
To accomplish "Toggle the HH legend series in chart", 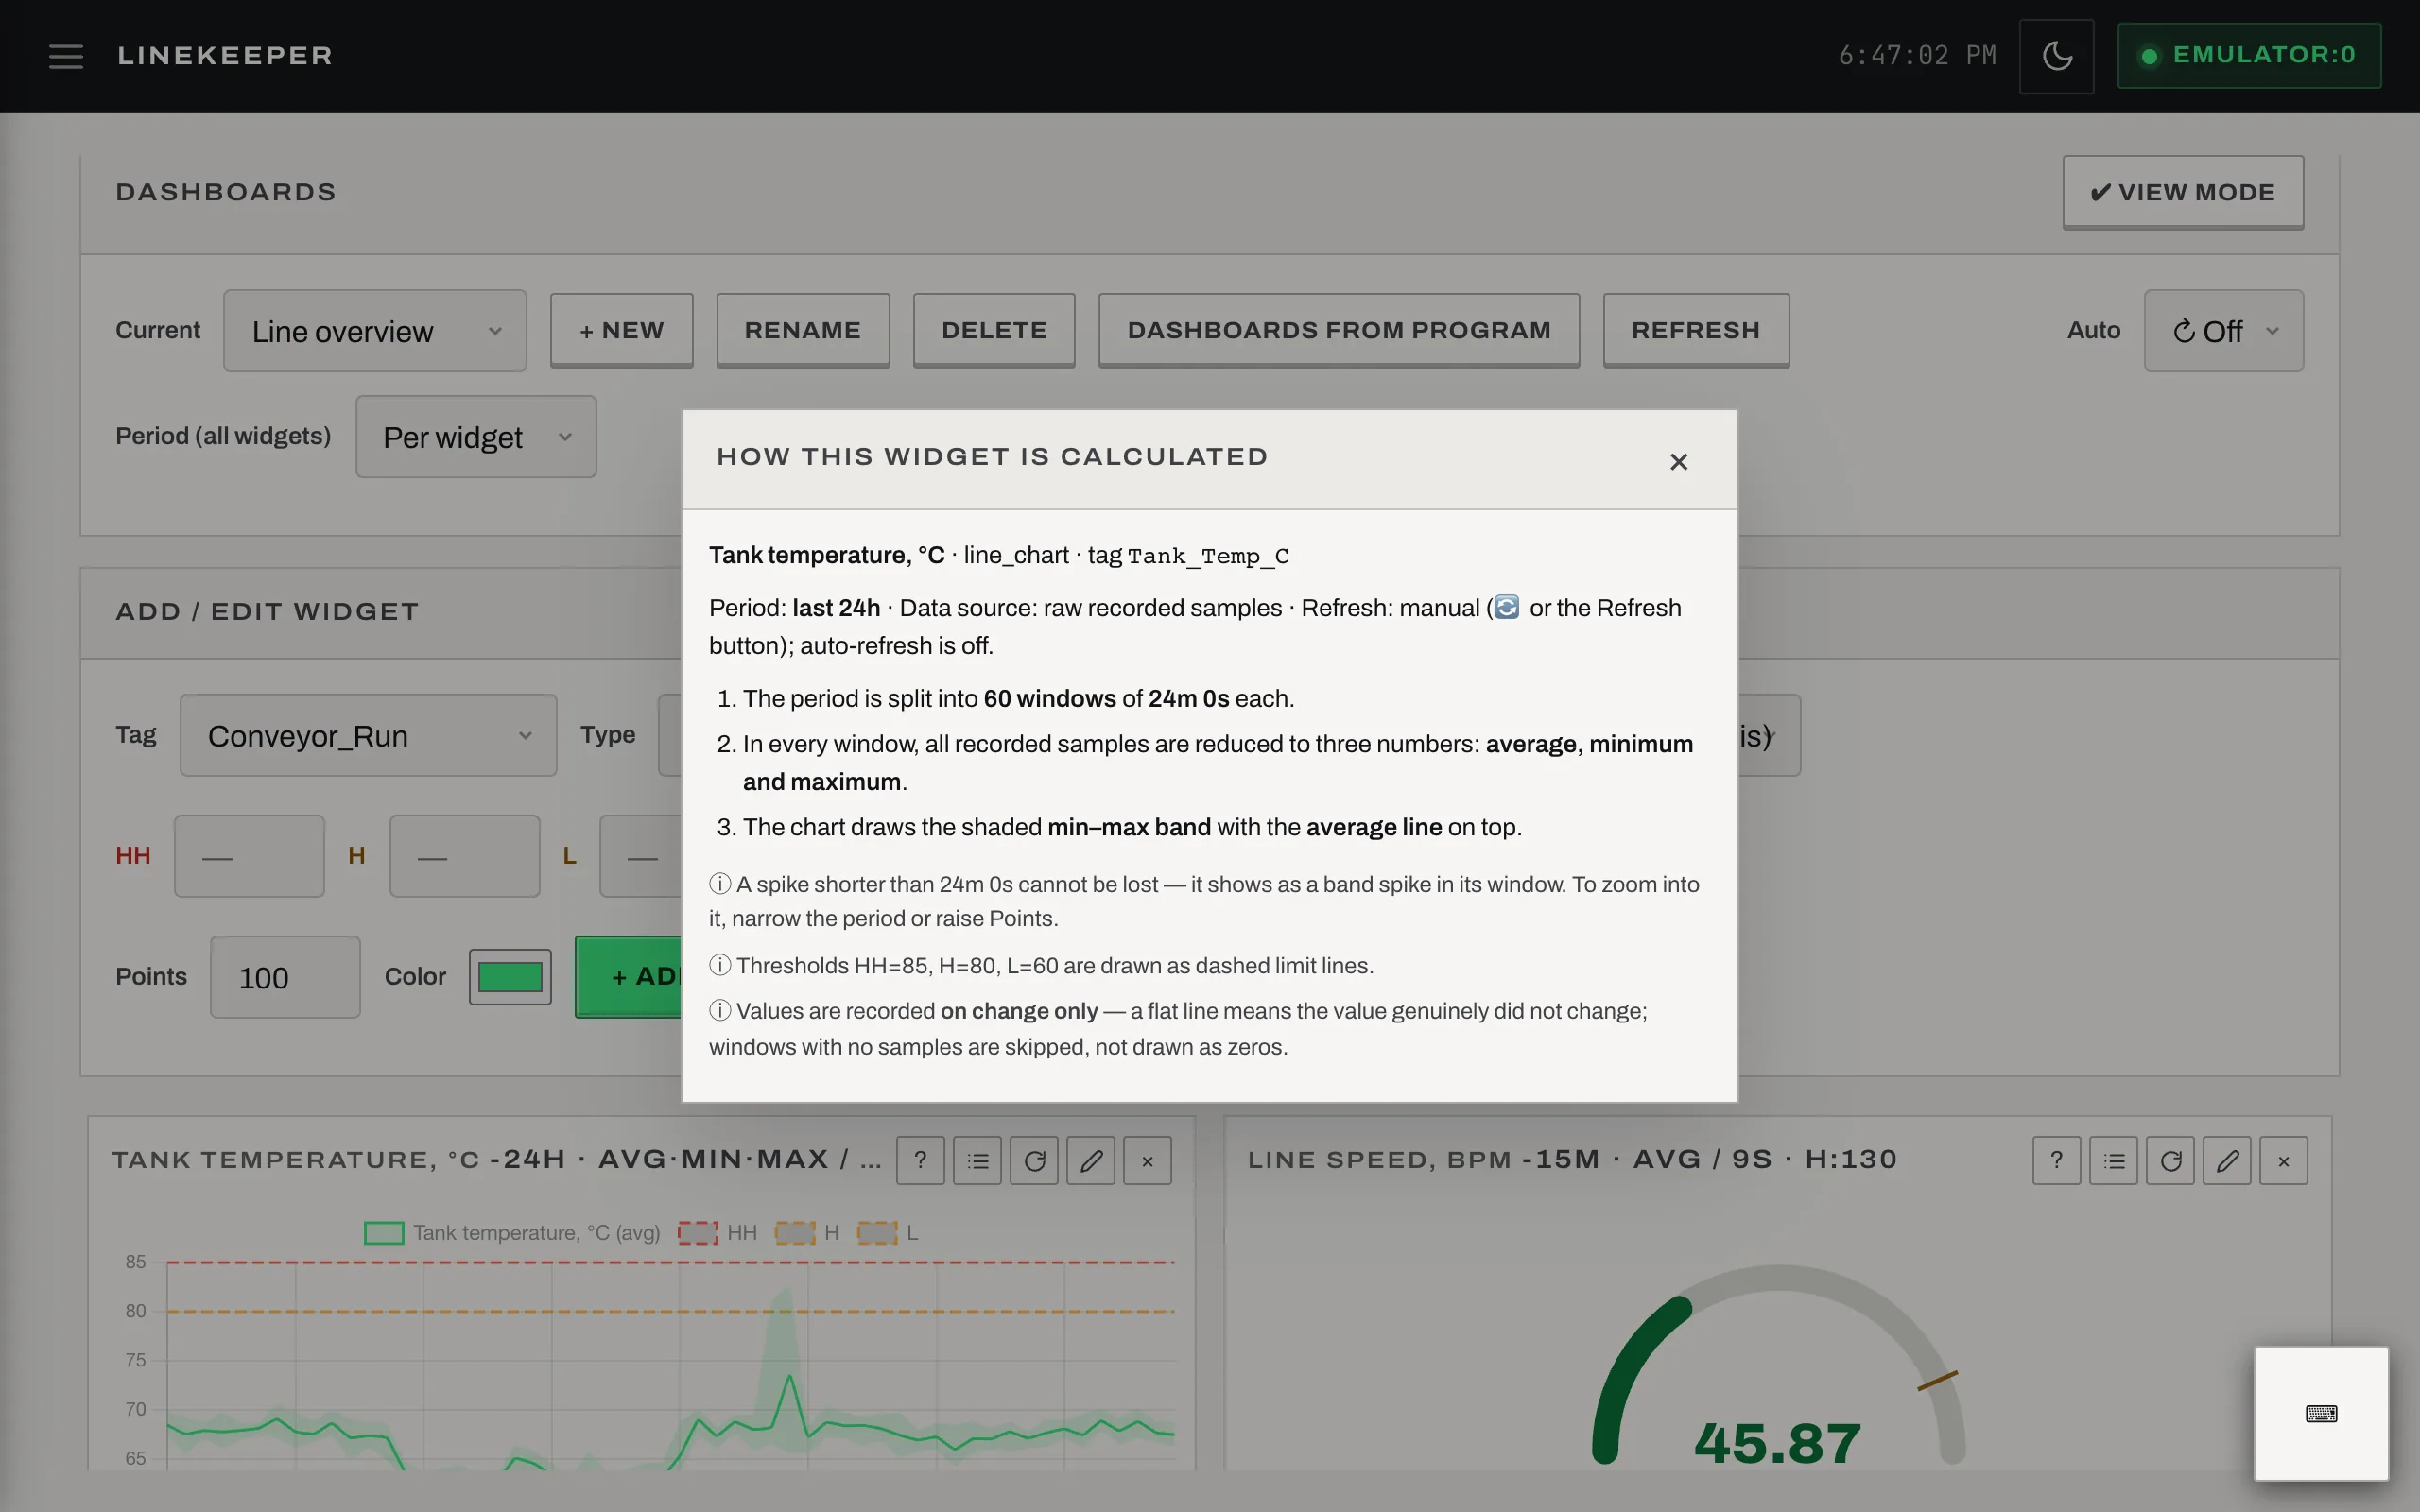I will tap(717, 1233).
